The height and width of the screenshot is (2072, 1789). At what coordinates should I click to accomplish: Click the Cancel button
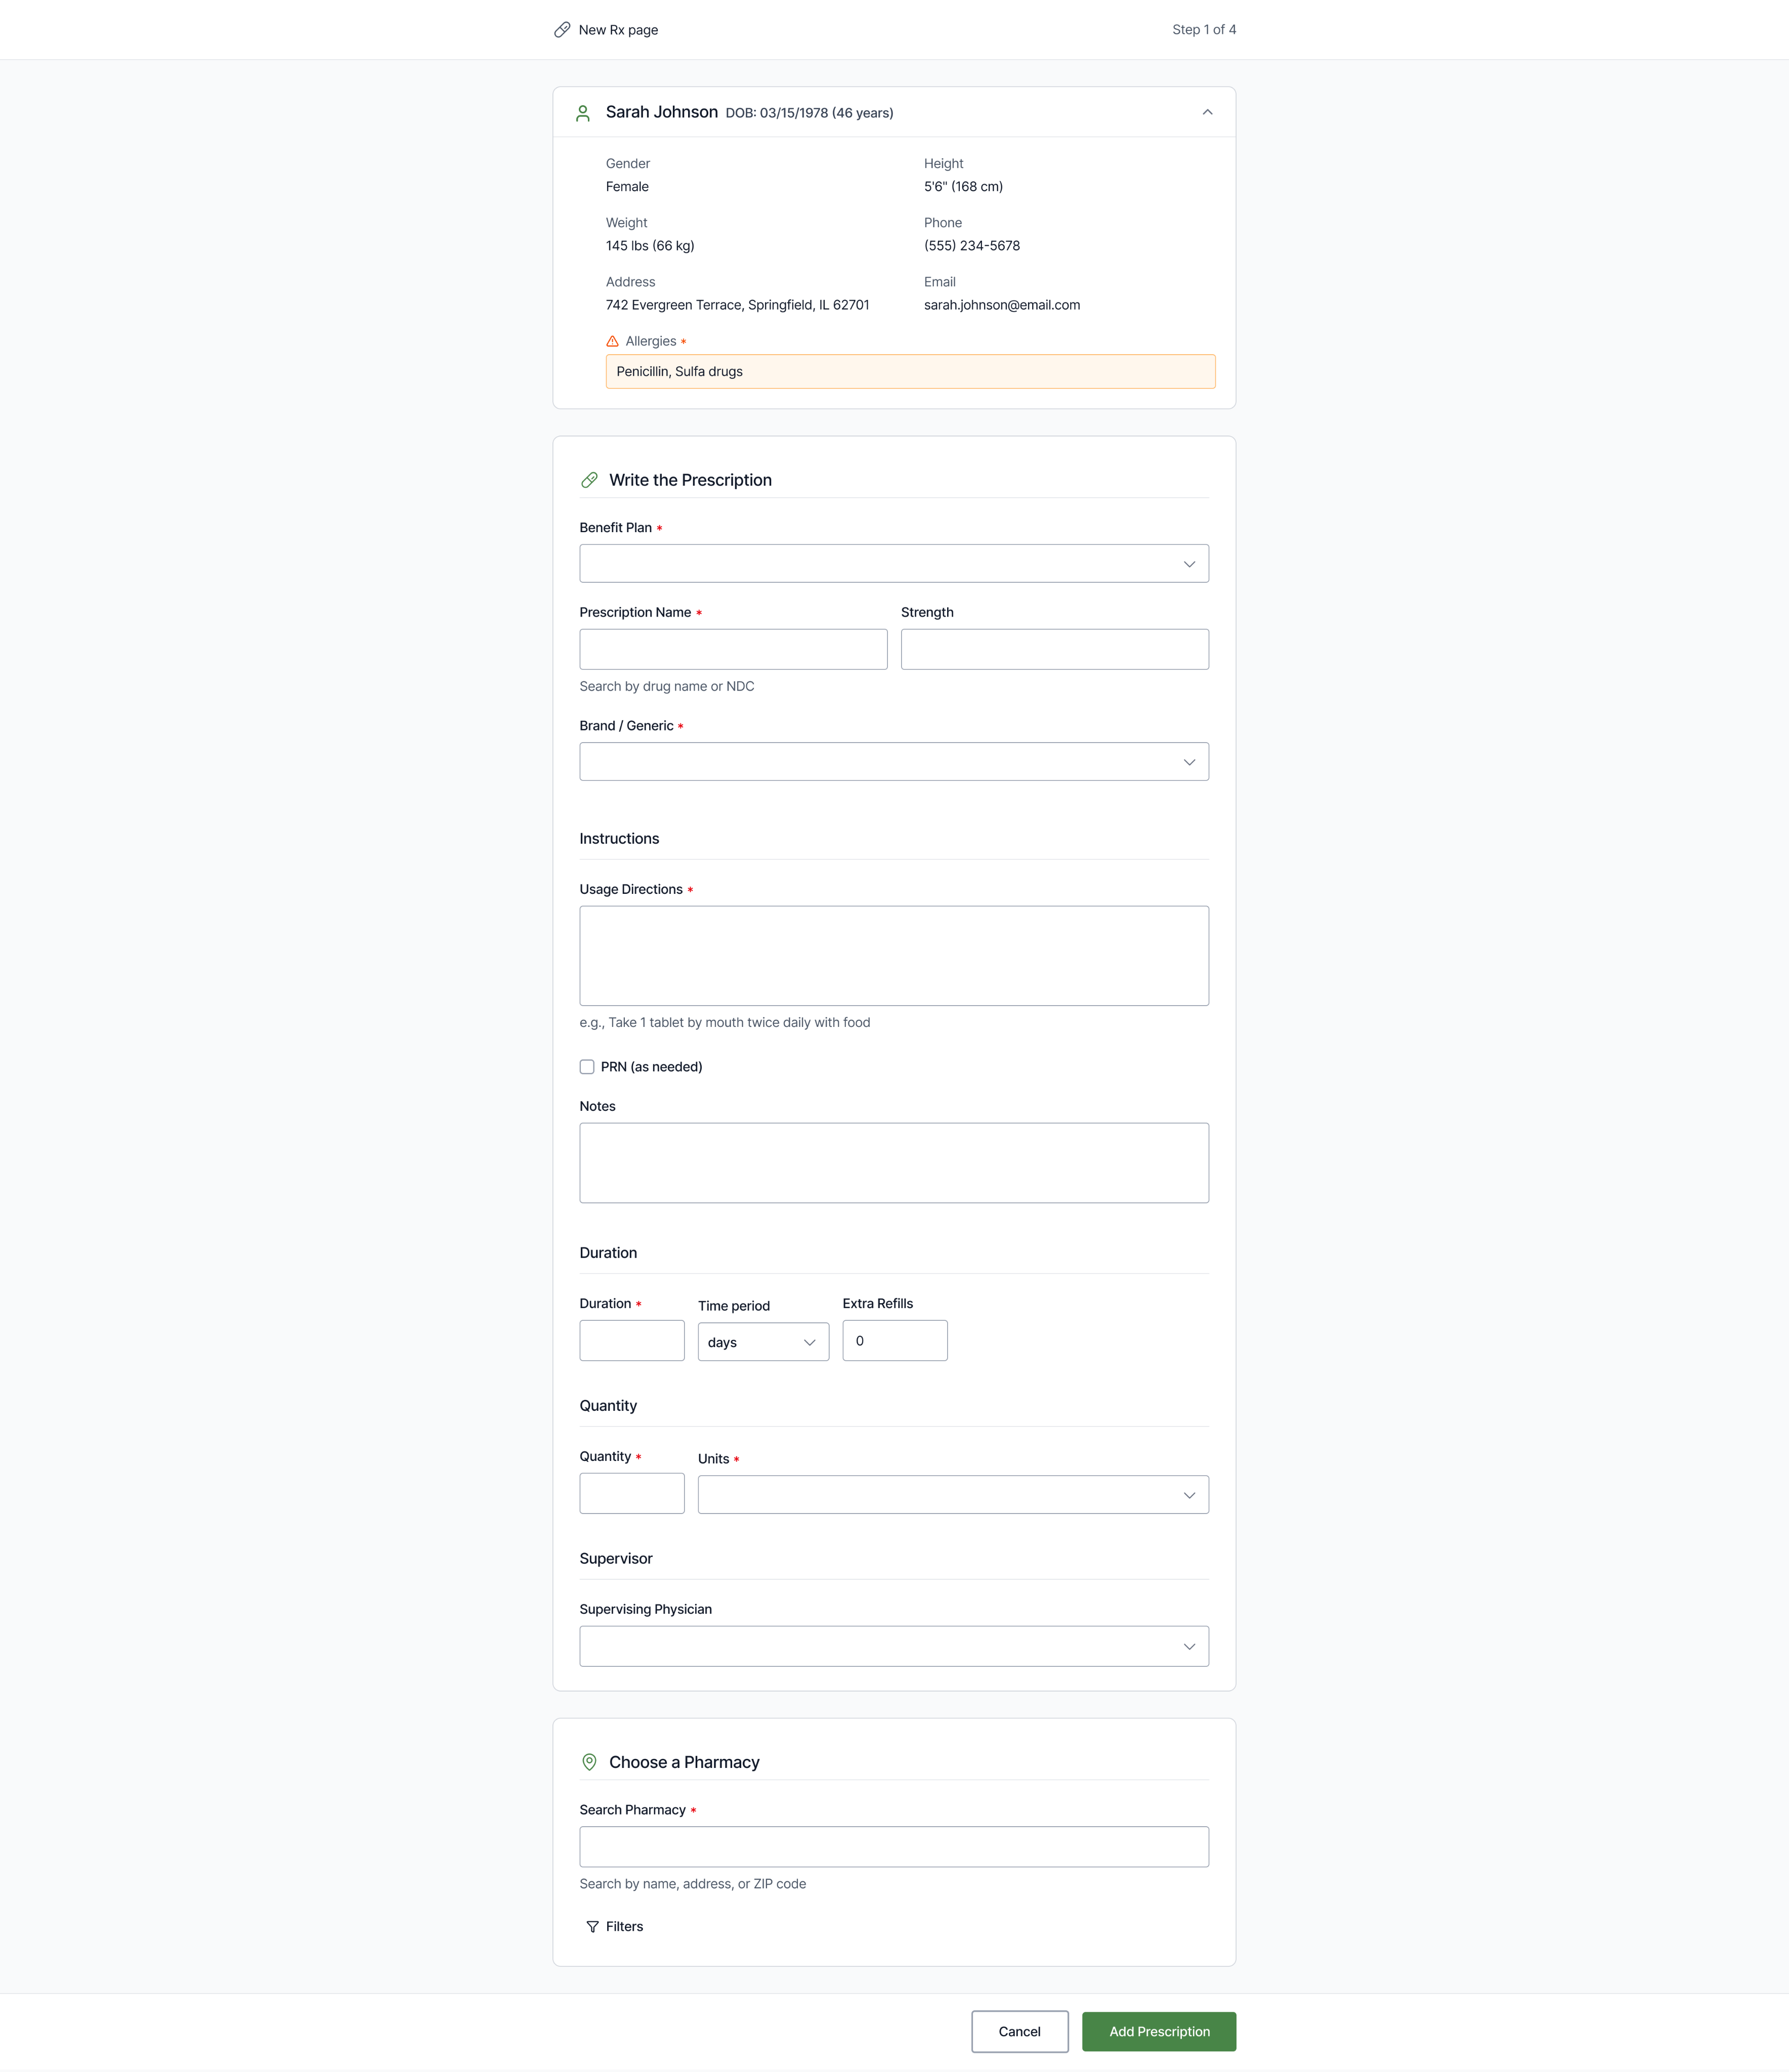click(1019, 2031)
